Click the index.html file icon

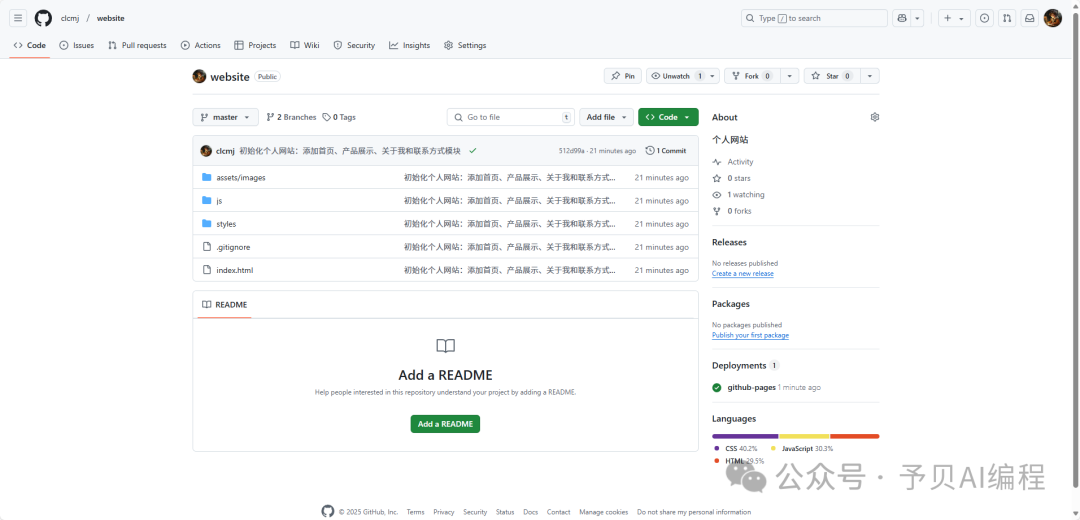[x=207, y=270]
